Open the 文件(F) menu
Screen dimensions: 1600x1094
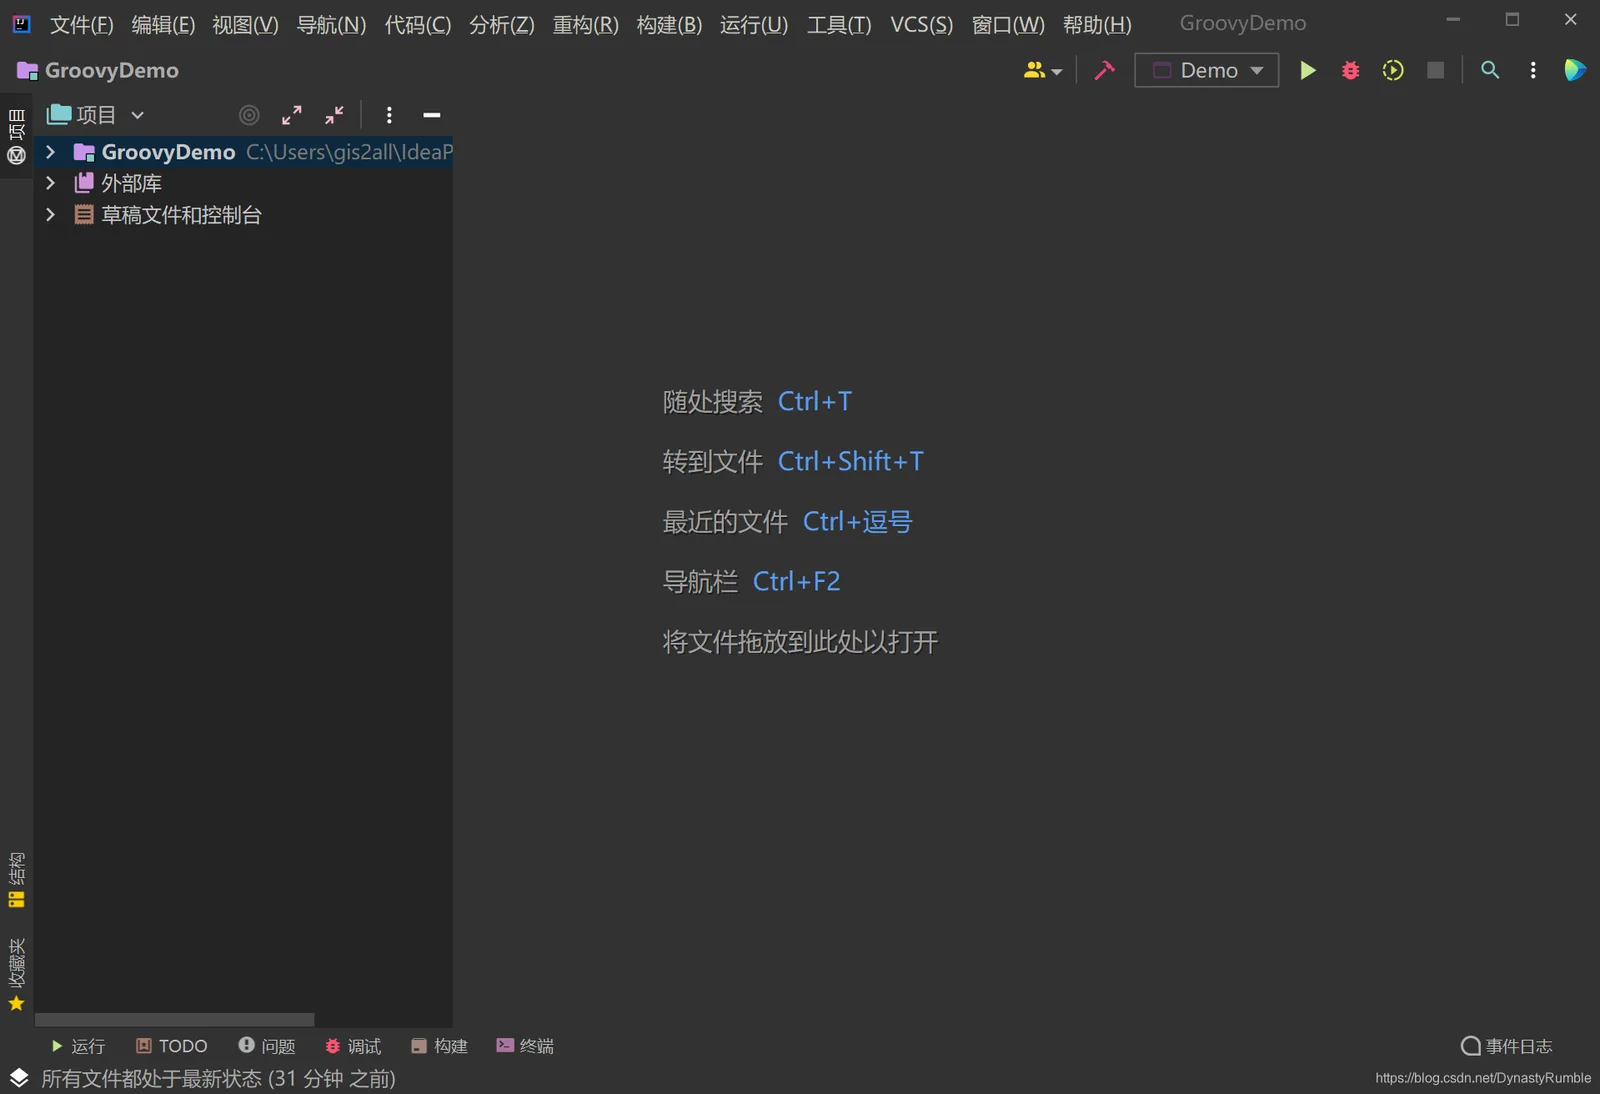tap(81, 24)
